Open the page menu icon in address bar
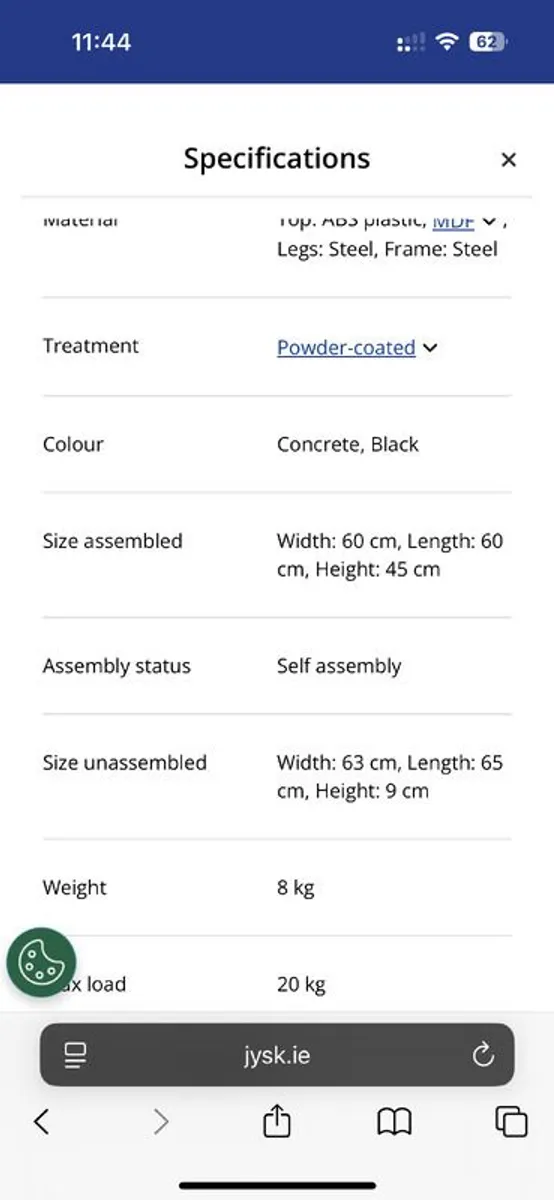This screenshot has width=554, height=1200. [75, 1055]
